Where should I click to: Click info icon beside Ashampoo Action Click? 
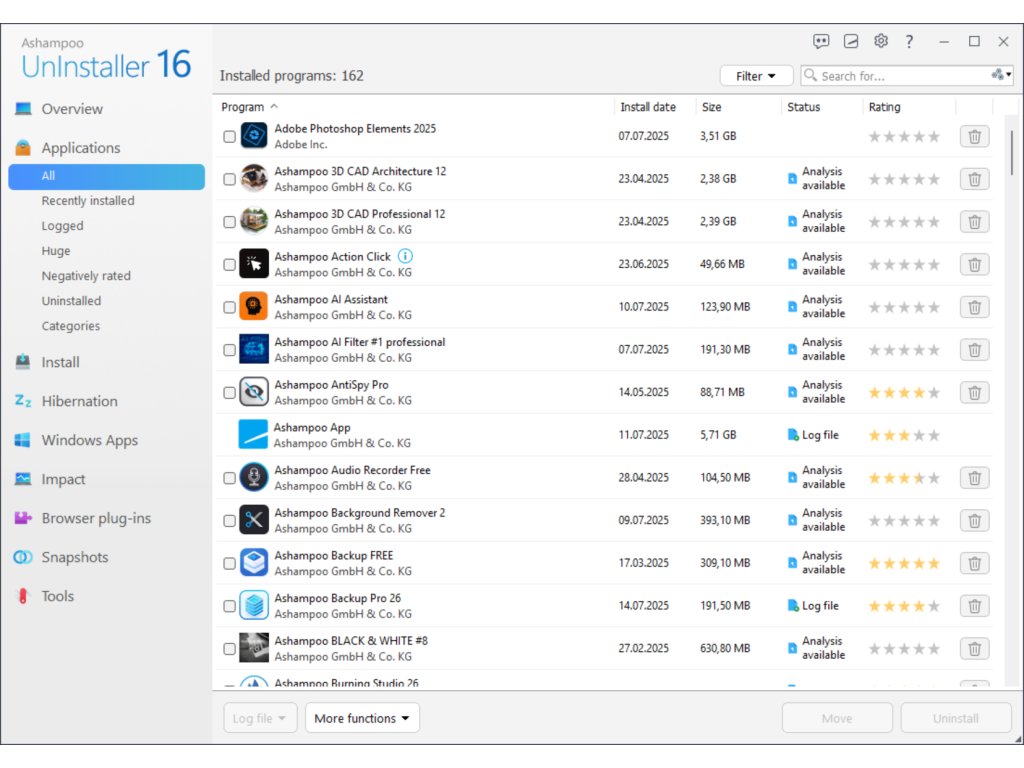tap(405, 256)
